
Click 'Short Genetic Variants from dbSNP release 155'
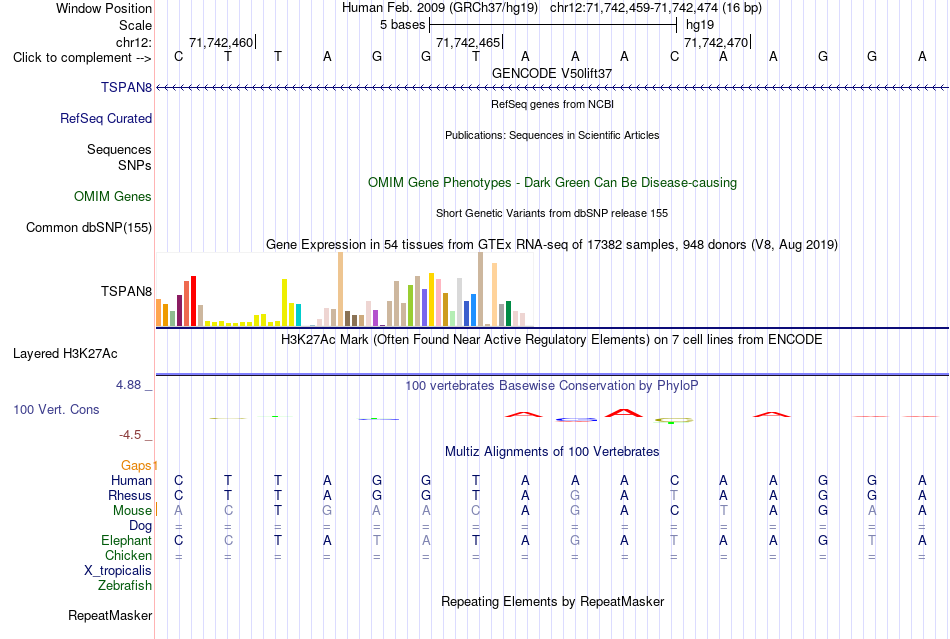point(552,213)
